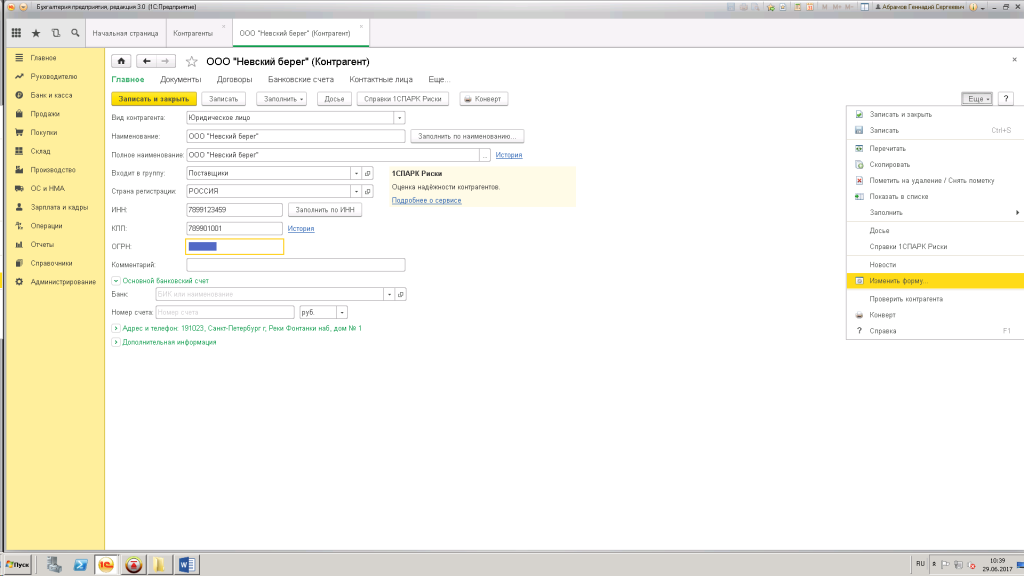
Task: Open country РОССИЯ with open-button icon
Action: [x=368, y=191]
